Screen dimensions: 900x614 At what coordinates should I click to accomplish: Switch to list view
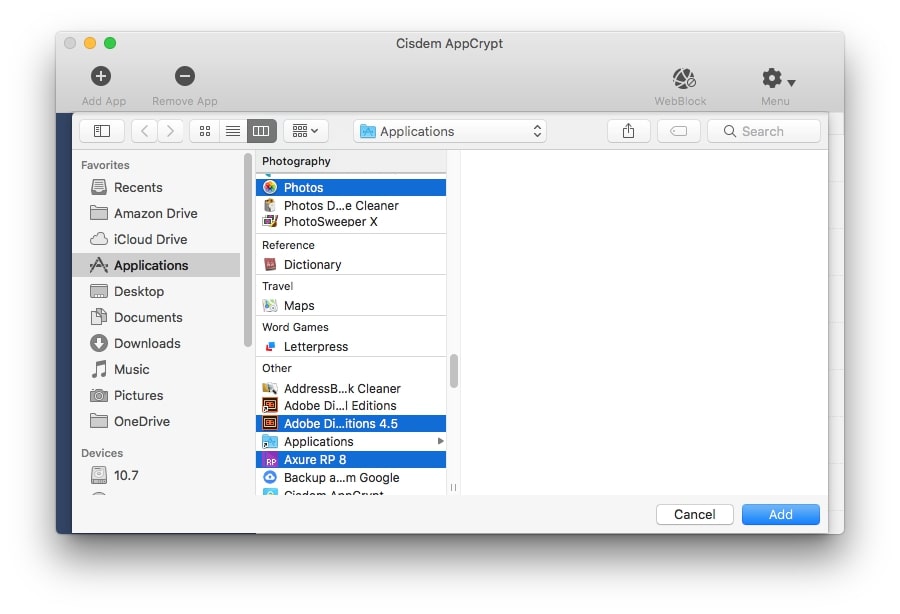coord(233,131)
